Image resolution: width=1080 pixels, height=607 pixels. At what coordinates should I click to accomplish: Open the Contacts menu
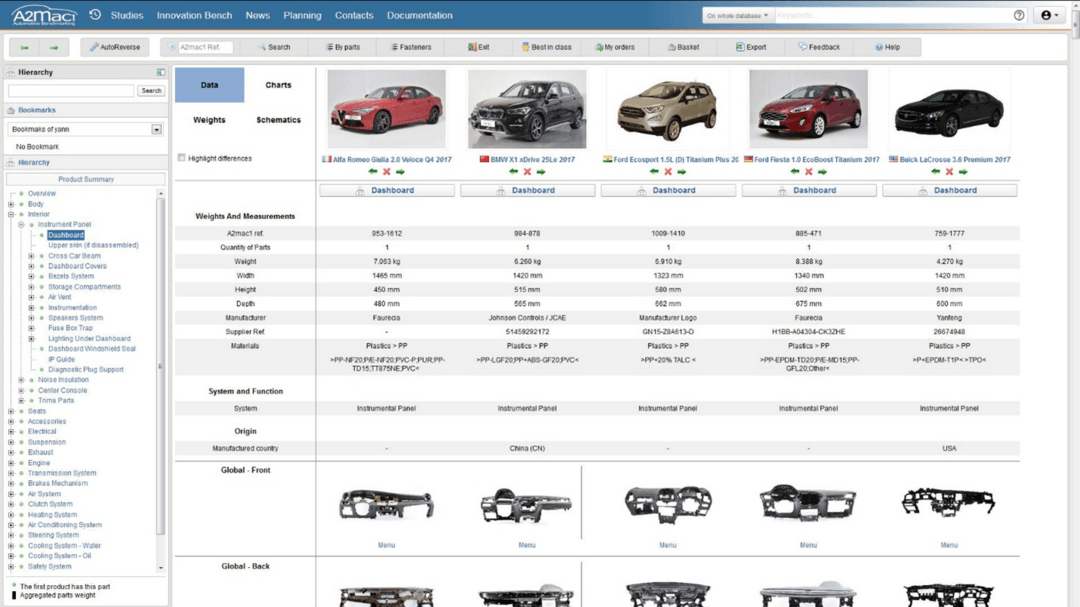[354, 15]
